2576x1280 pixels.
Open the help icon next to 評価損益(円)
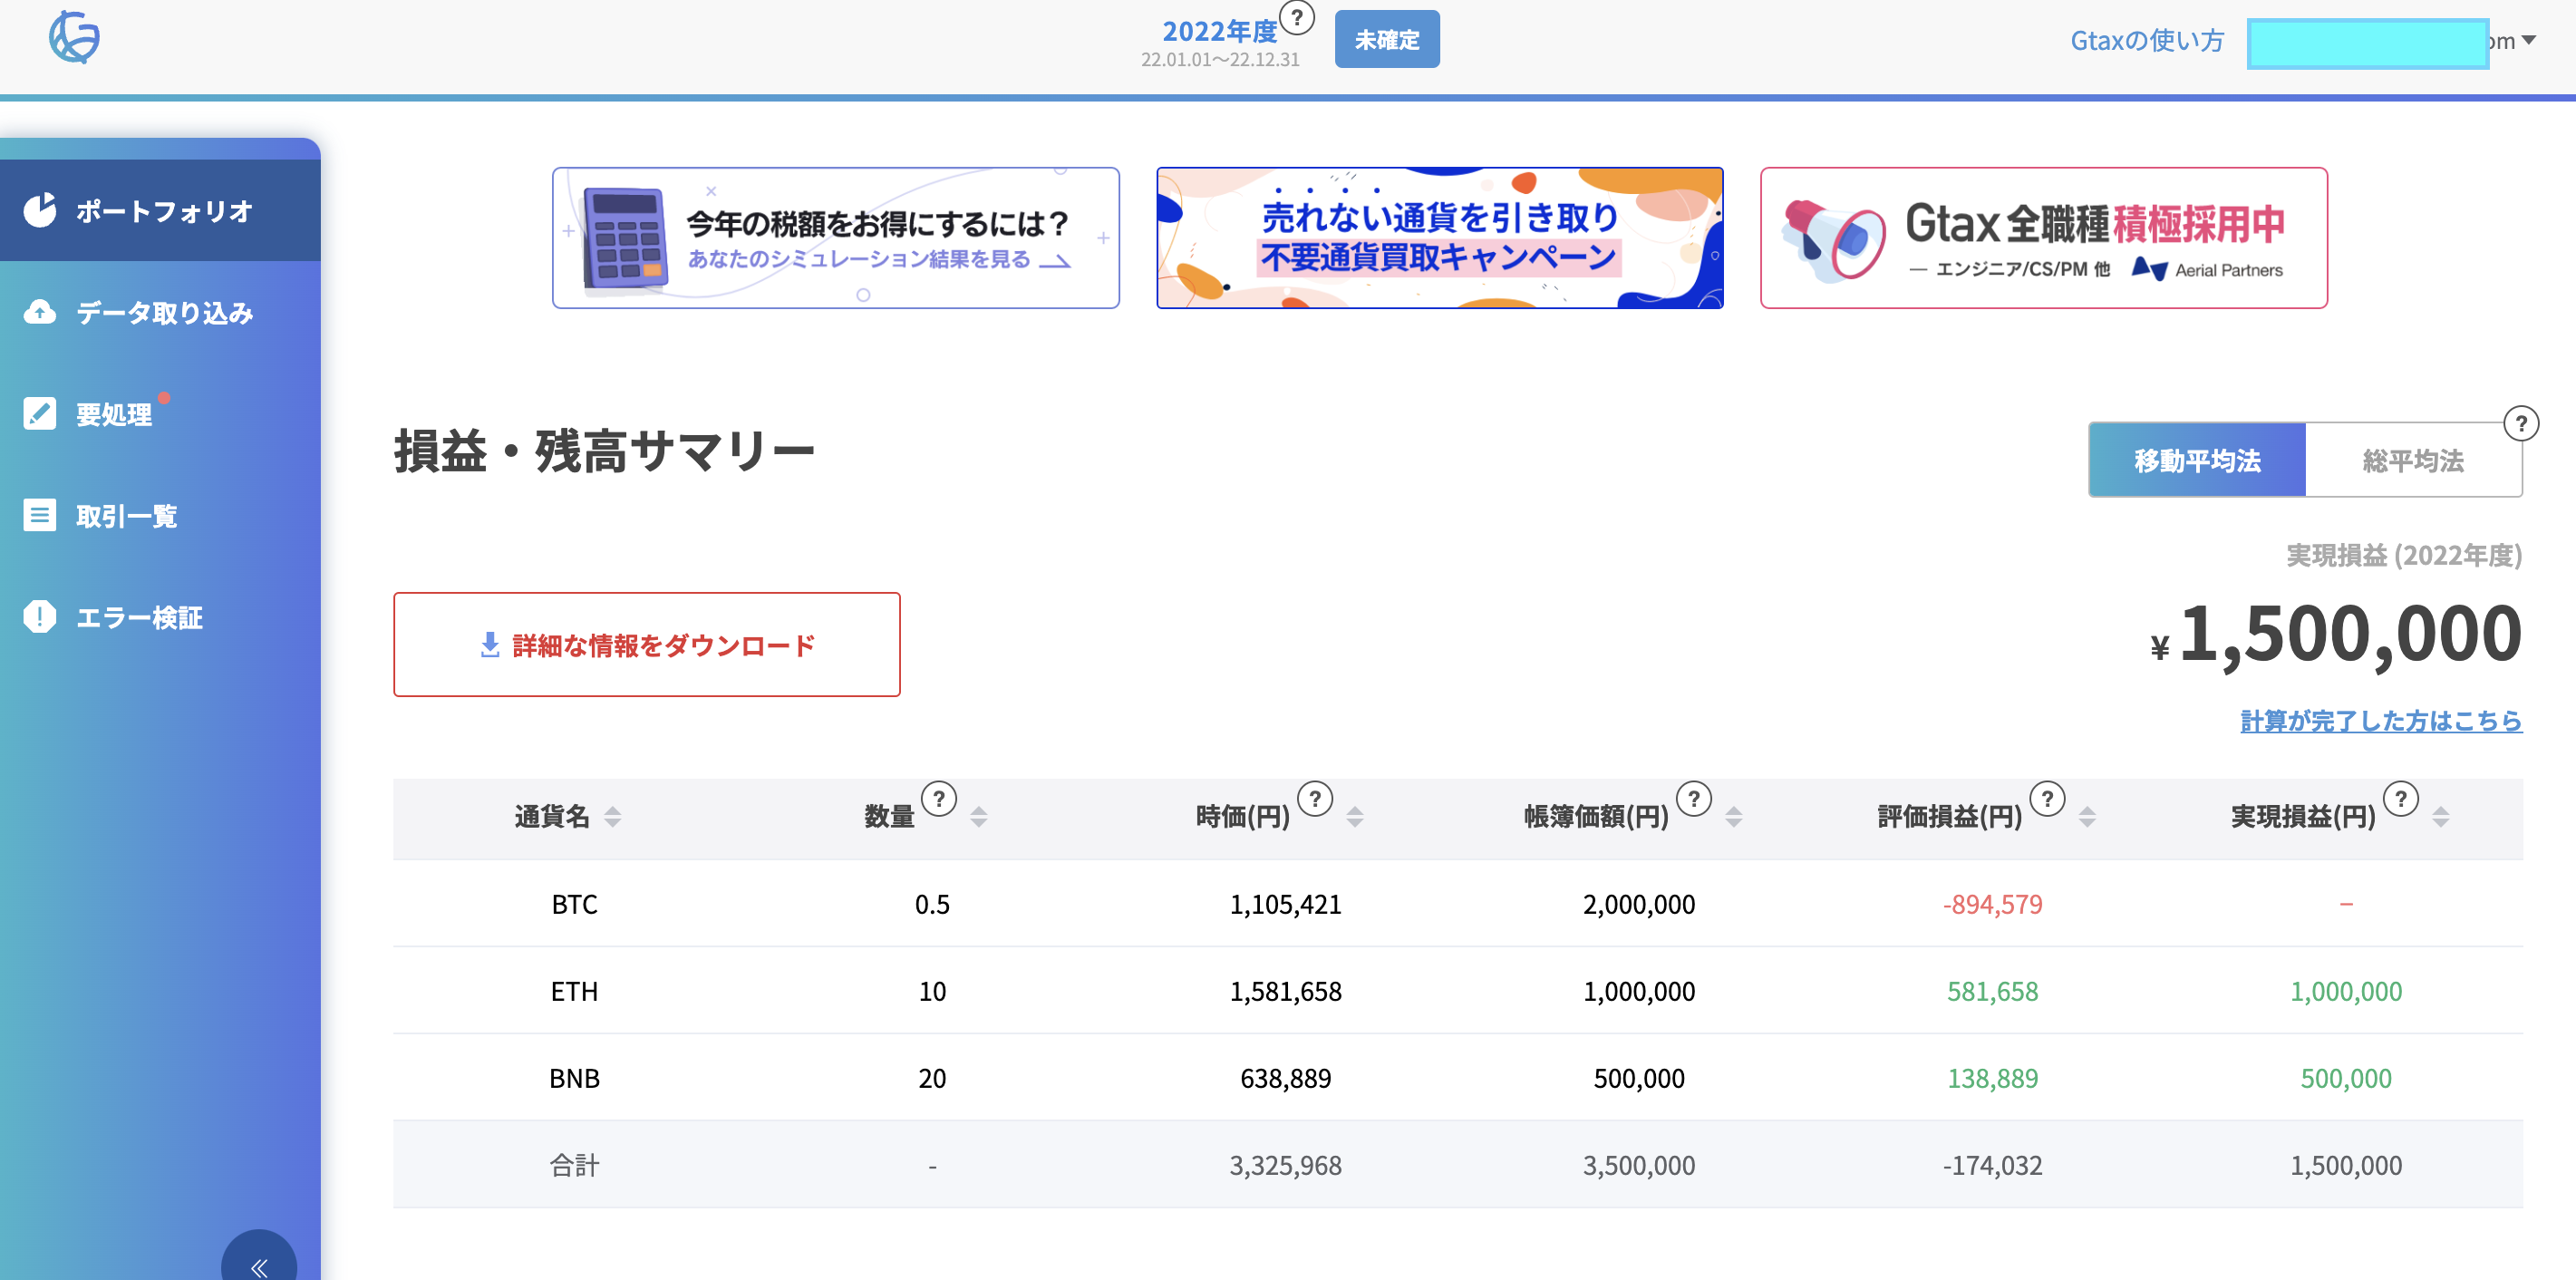coord(2046,798)
